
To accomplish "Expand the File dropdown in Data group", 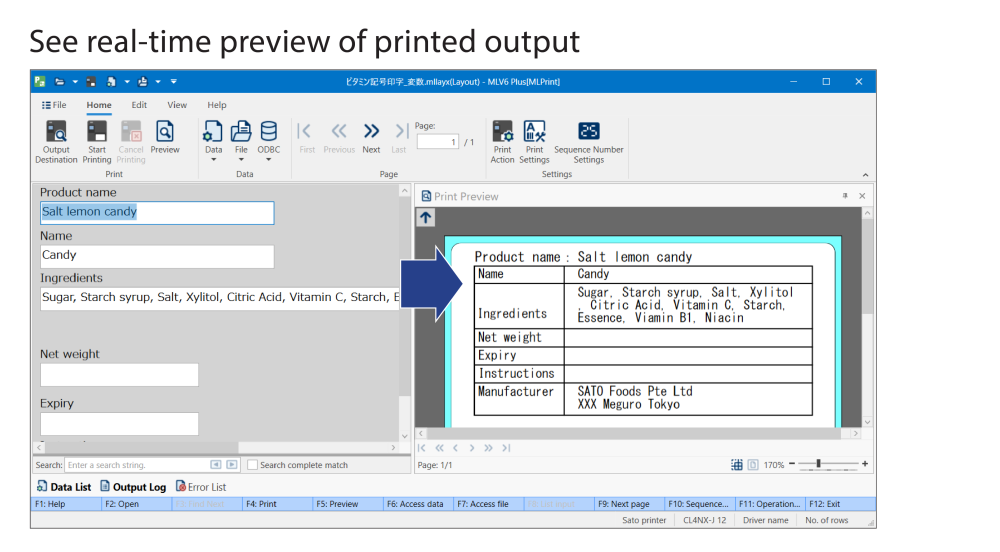I will [x=241, y=160].
